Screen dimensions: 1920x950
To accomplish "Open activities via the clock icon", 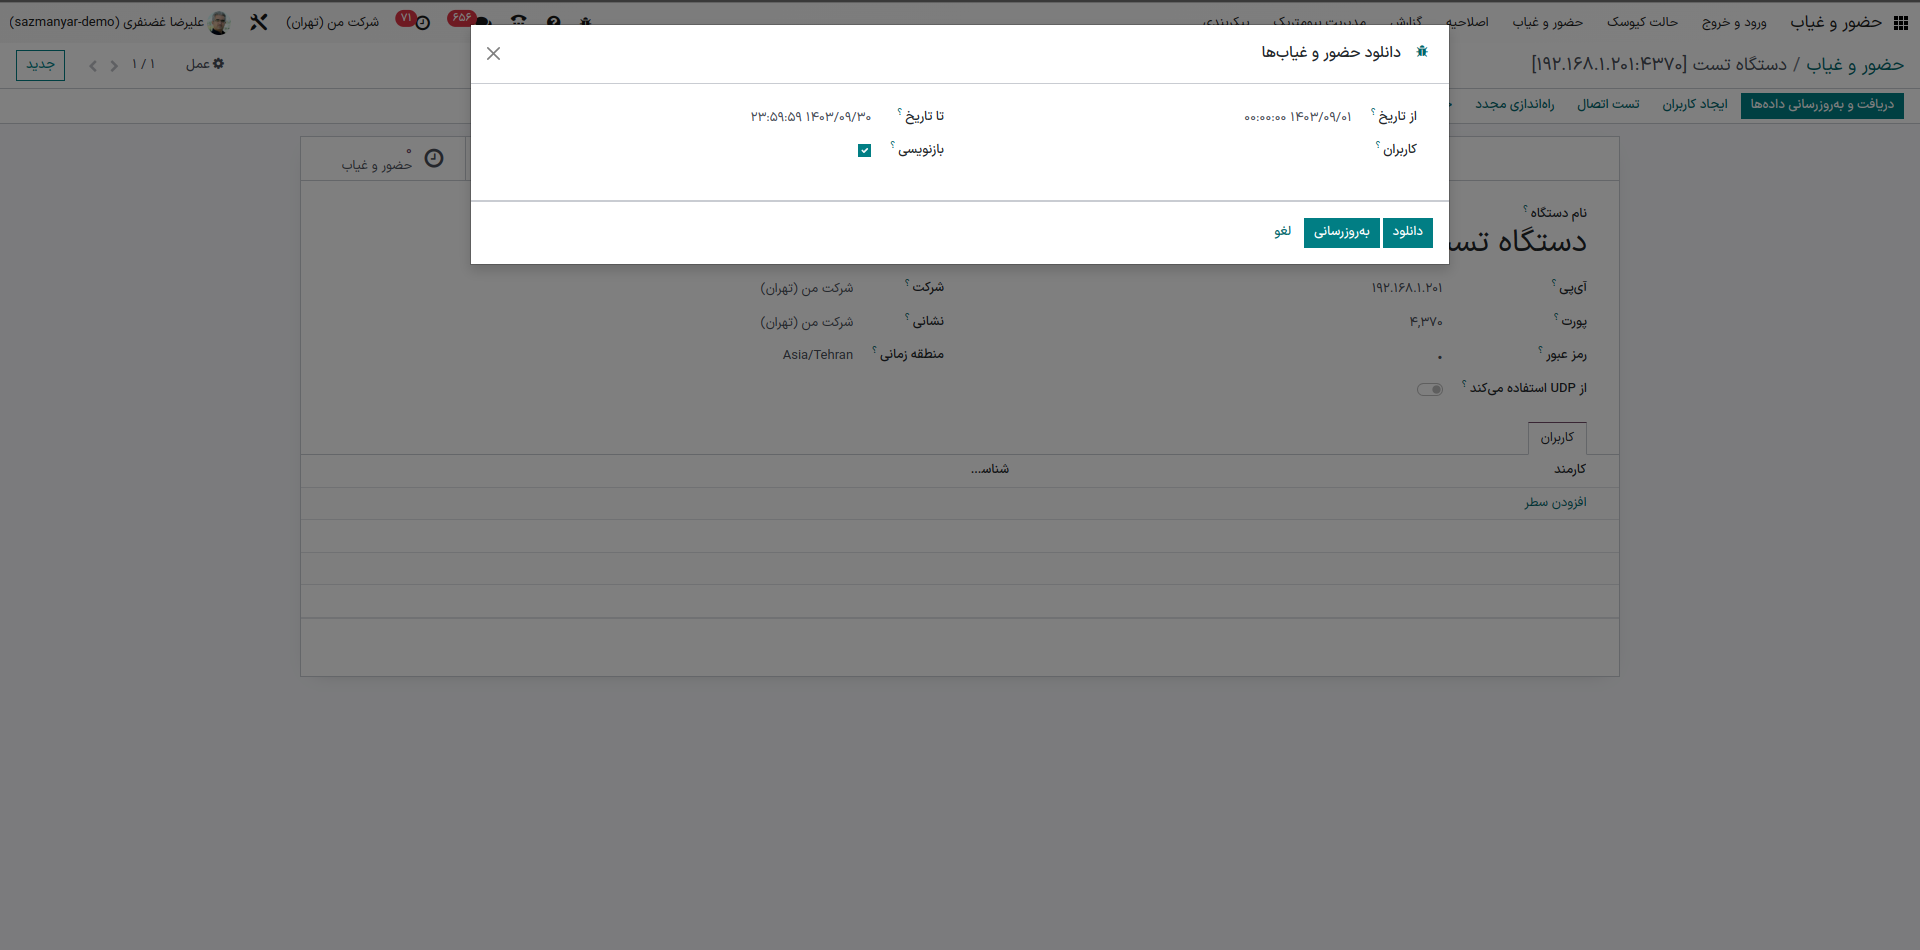I will pyautogui.click(x=423, y=23).
